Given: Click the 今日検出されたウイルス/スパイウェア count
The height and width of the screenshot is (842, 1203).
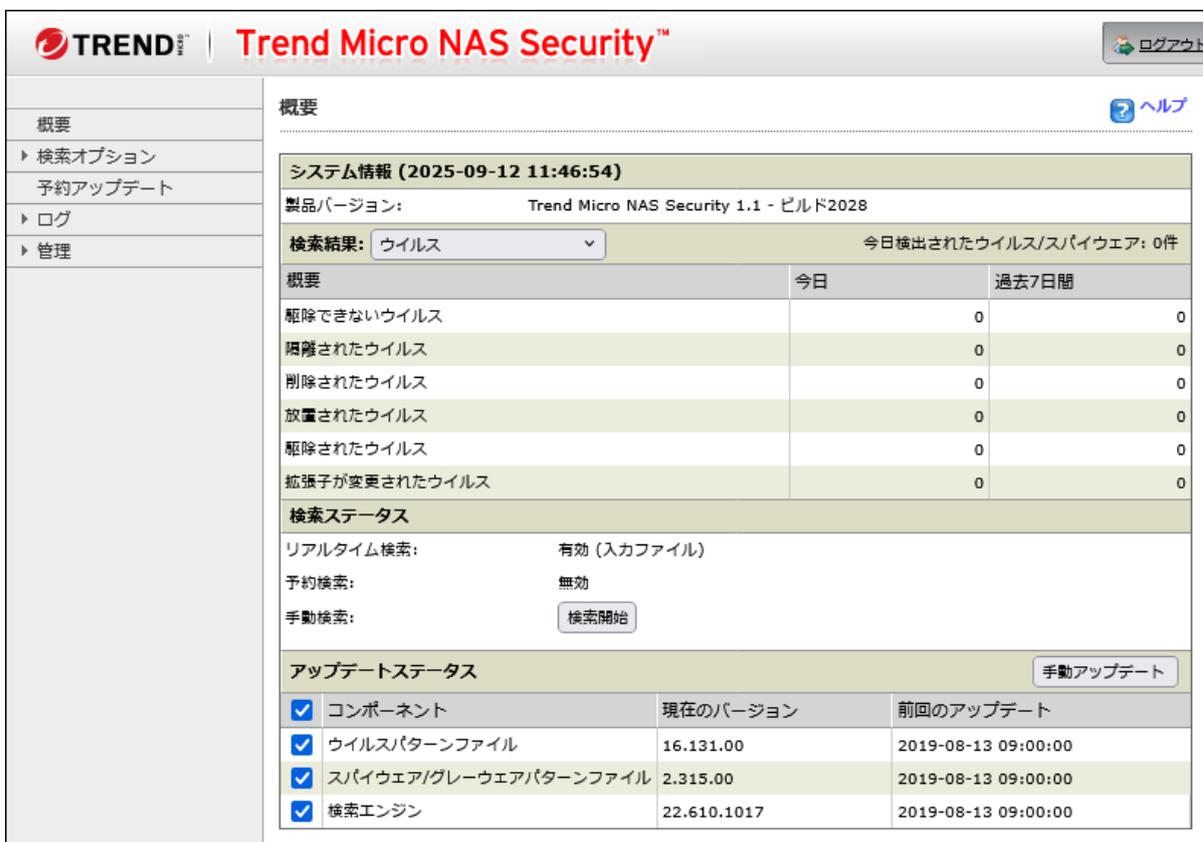Looking at the screenshot, I should pyautogui.click(x=1021, y=243).
